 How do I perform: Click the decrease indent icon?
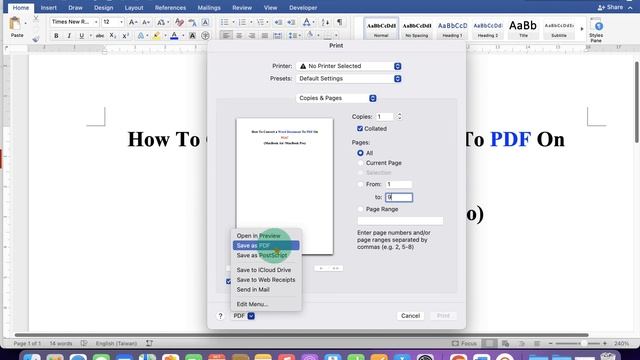click(x=278, y=22)
